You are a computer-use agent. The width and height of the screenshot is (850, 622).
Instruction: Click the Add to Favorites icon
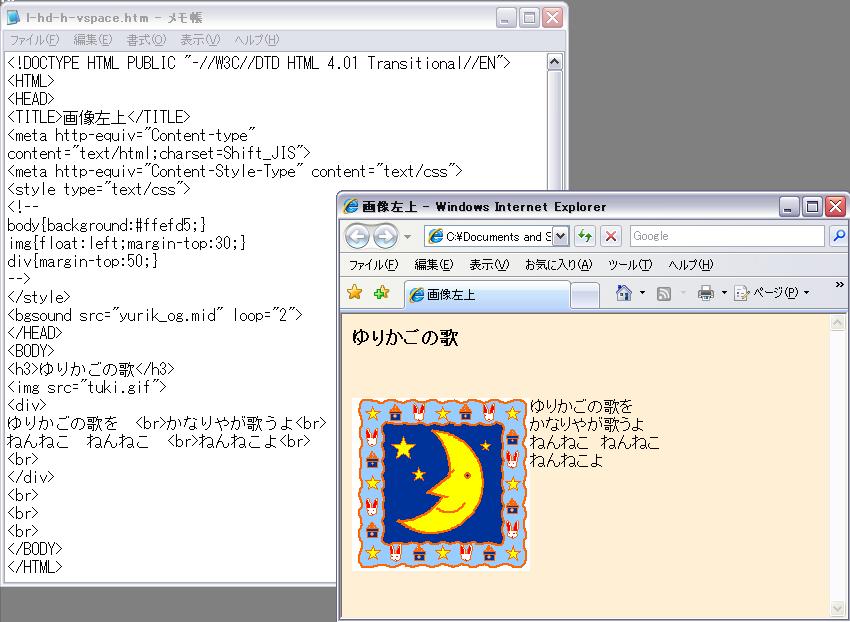(382, 293)
